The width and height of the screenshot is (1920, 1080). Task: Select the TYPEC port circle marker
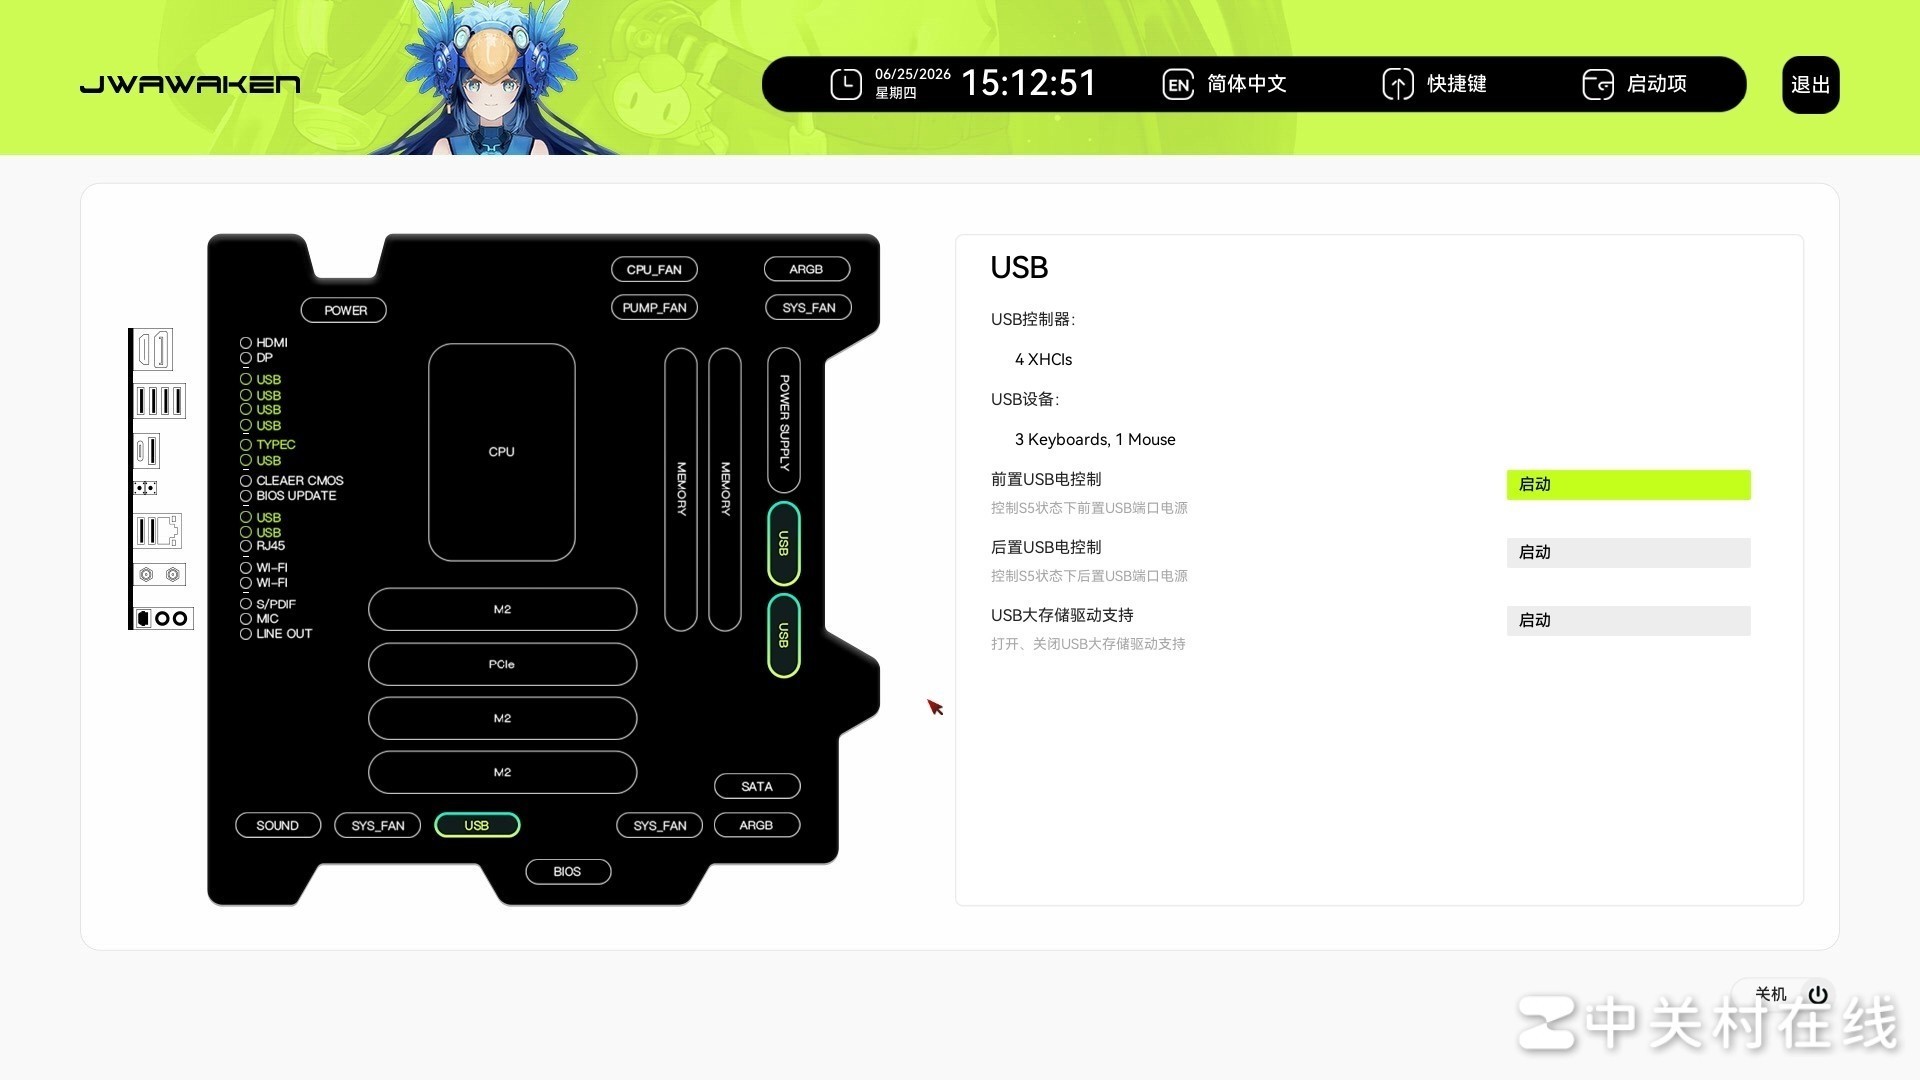[x=245, y=444]
